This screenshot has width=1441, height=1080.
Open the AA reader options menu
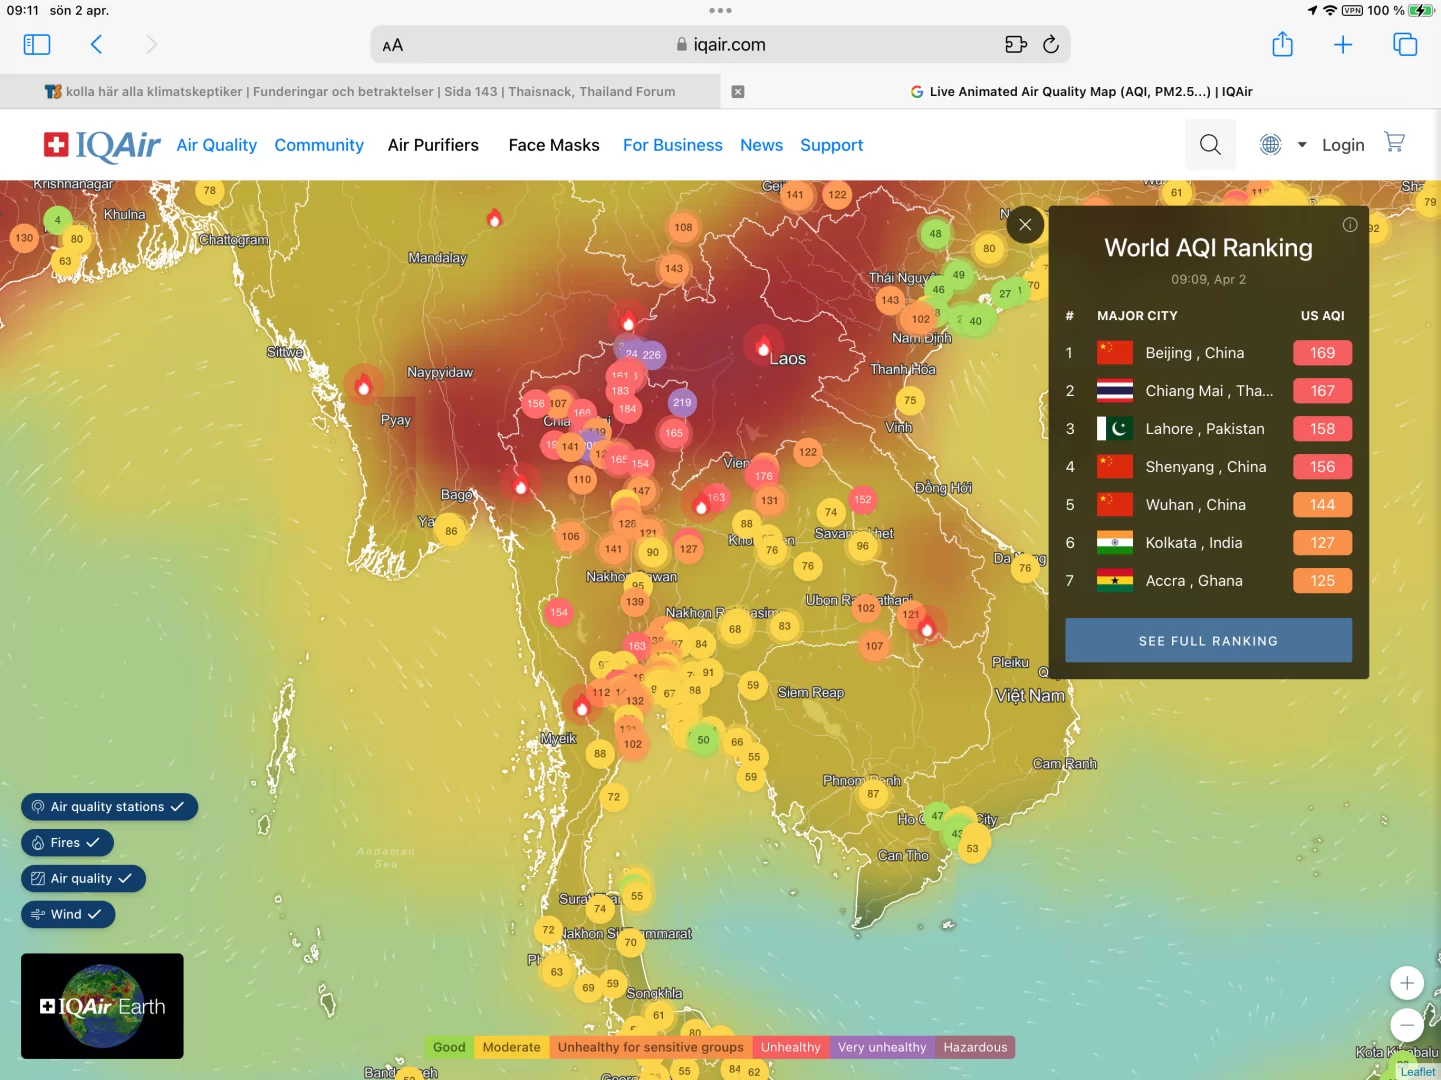pyautogui.click(x=393, y=45)
